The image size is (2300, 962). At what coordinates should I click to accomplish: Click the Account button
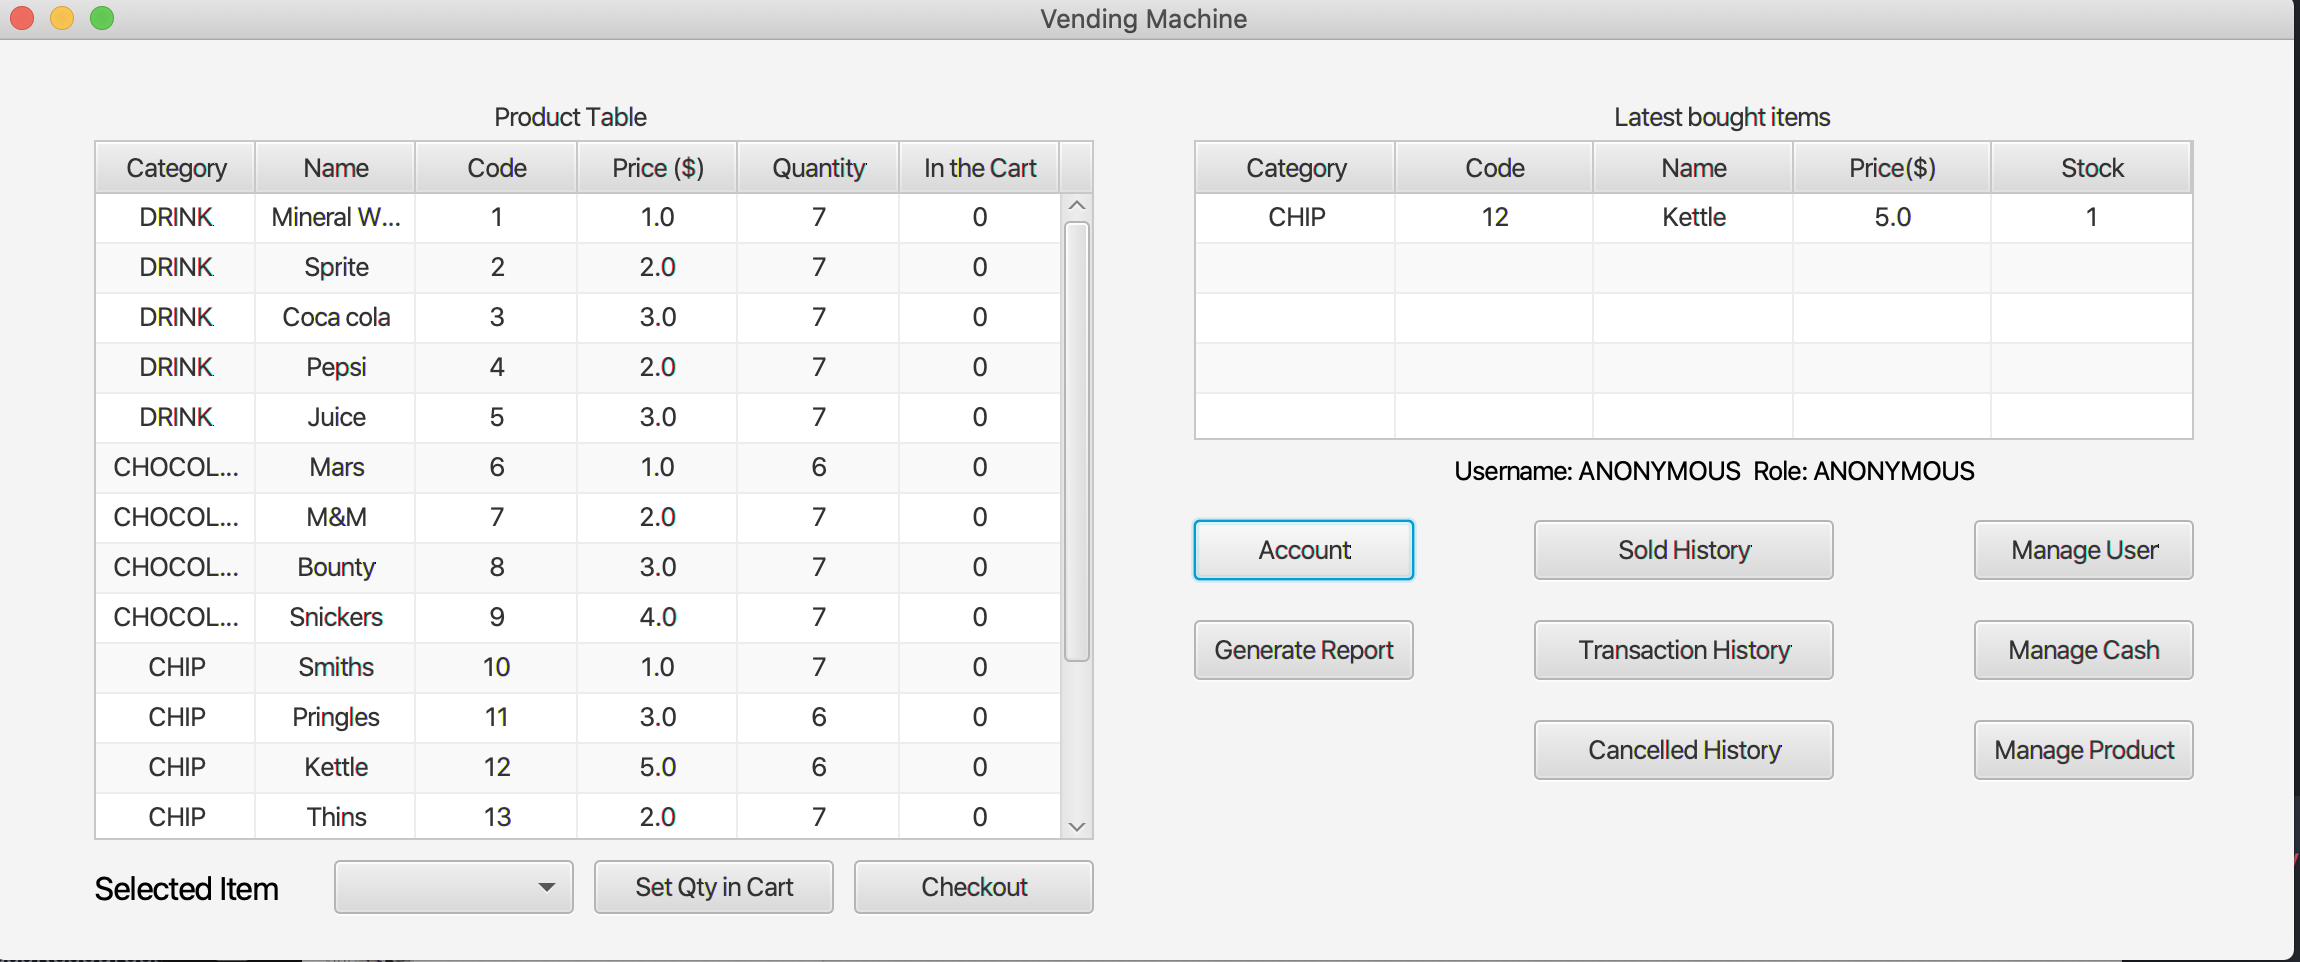1303,550
